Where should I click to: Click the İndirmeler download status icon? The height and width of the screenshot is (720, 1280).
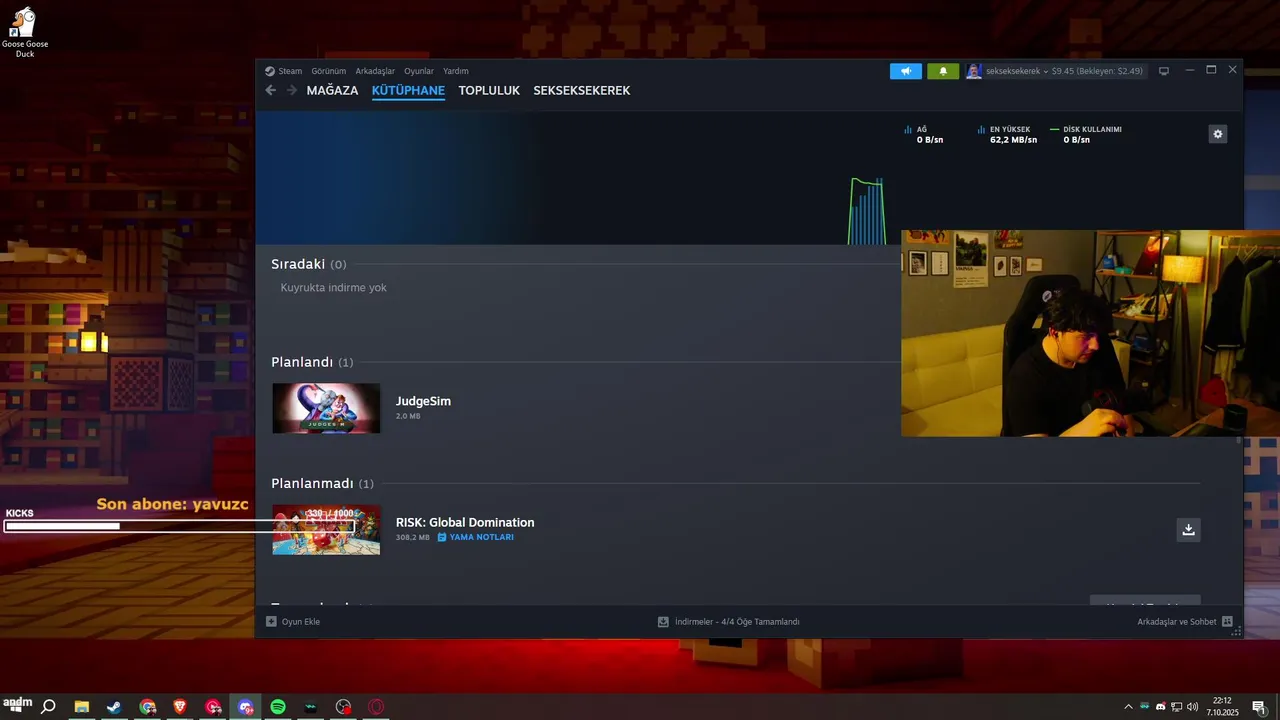[x=663, y=621]
